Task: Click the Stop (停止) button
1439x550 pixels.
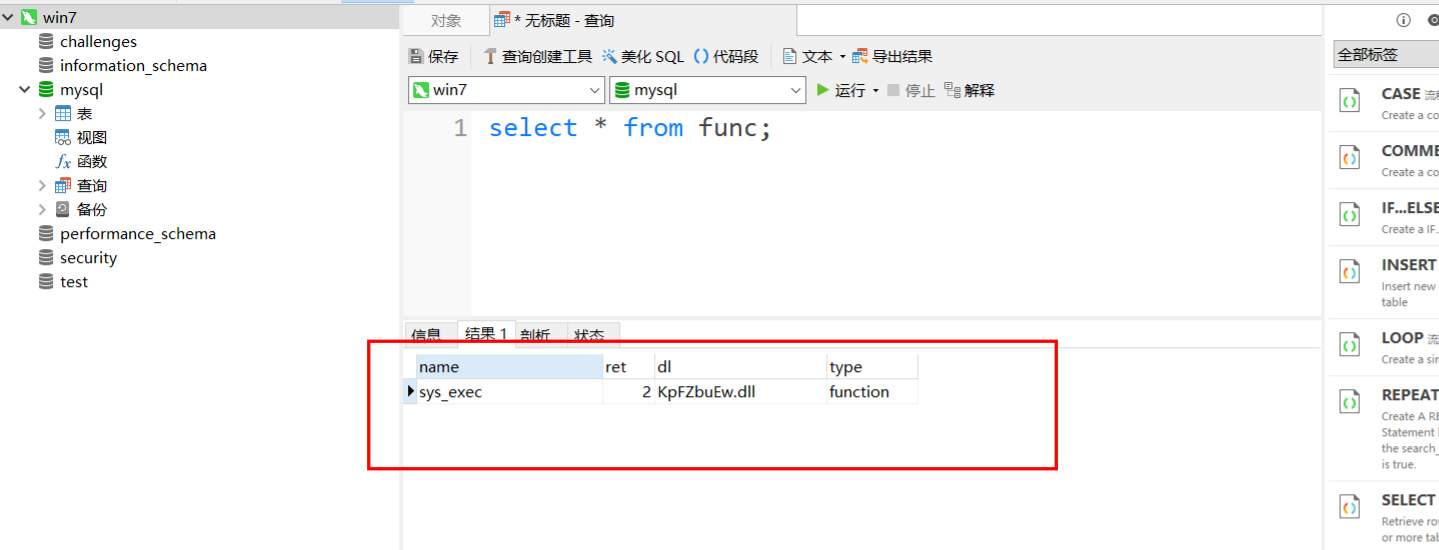Action: (x=911, y=90)
